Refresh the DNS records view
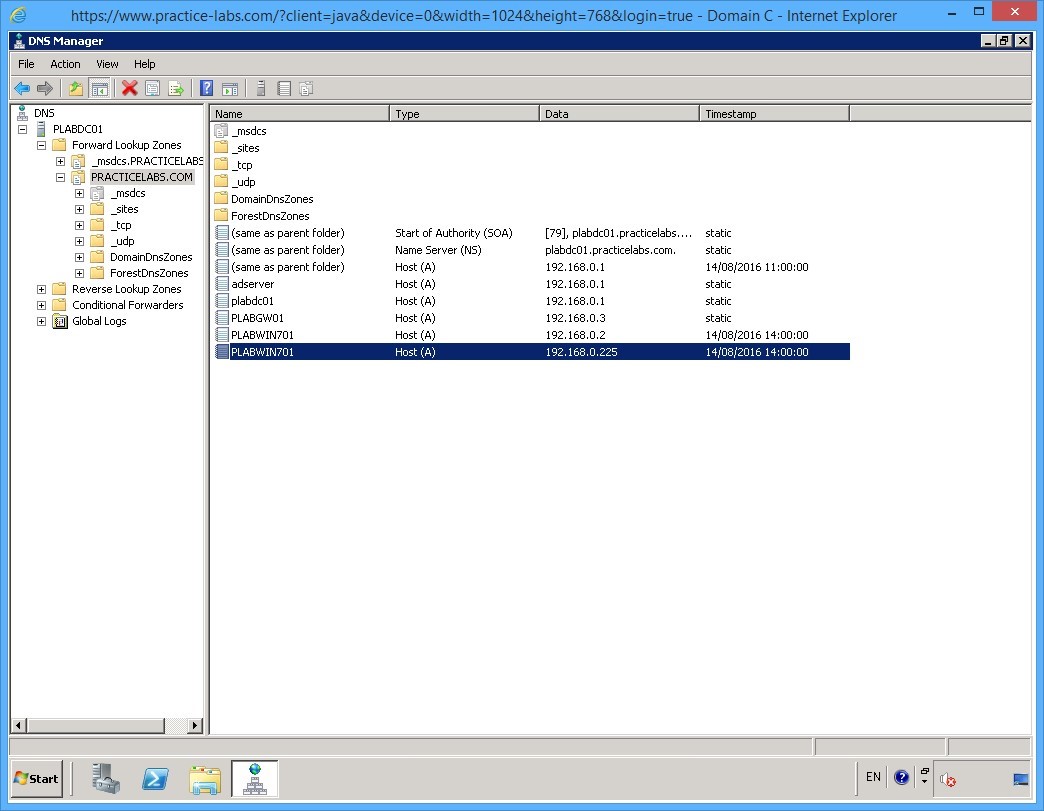 pos(65,64)
